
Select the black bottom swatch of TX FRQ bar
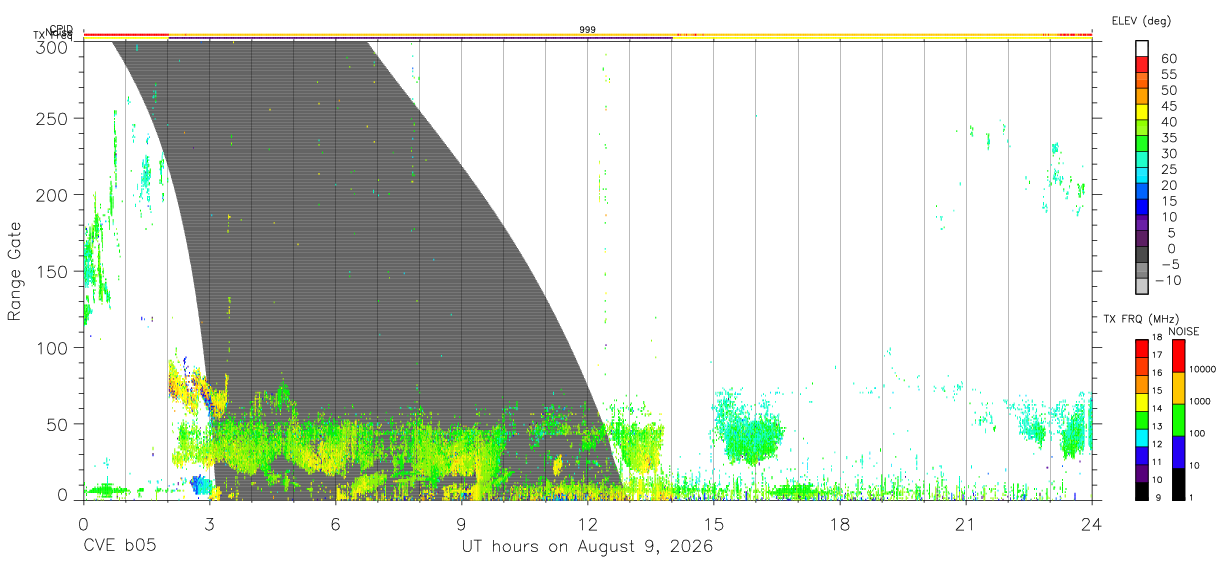point(1141,491)
